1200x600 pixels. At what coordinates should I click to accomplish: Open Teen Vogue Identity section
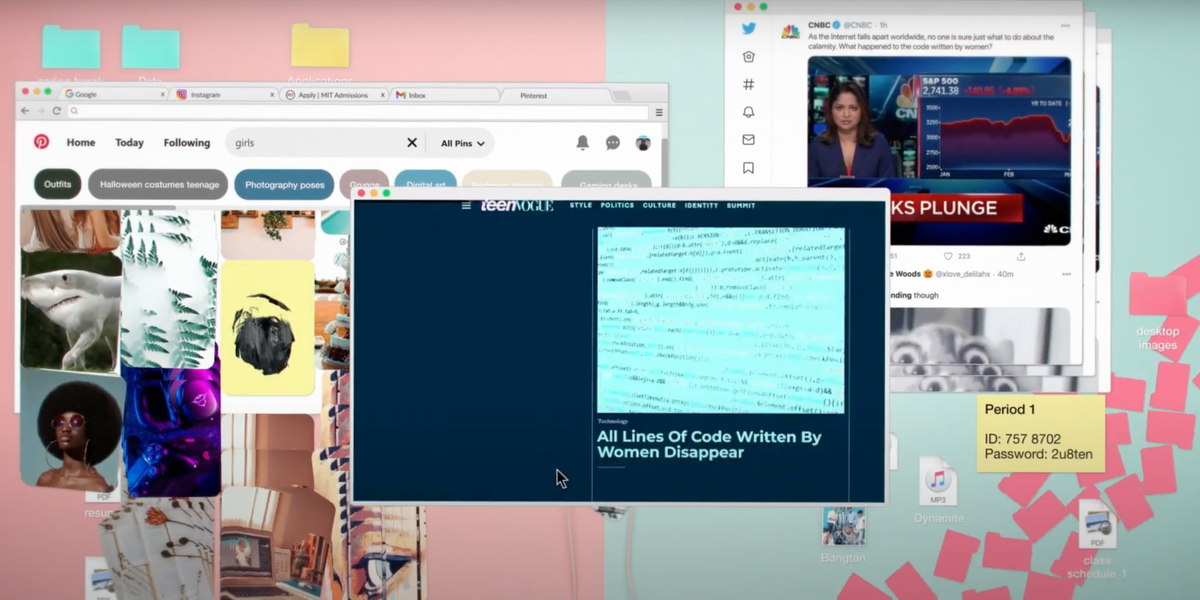(x=701, y=205)
